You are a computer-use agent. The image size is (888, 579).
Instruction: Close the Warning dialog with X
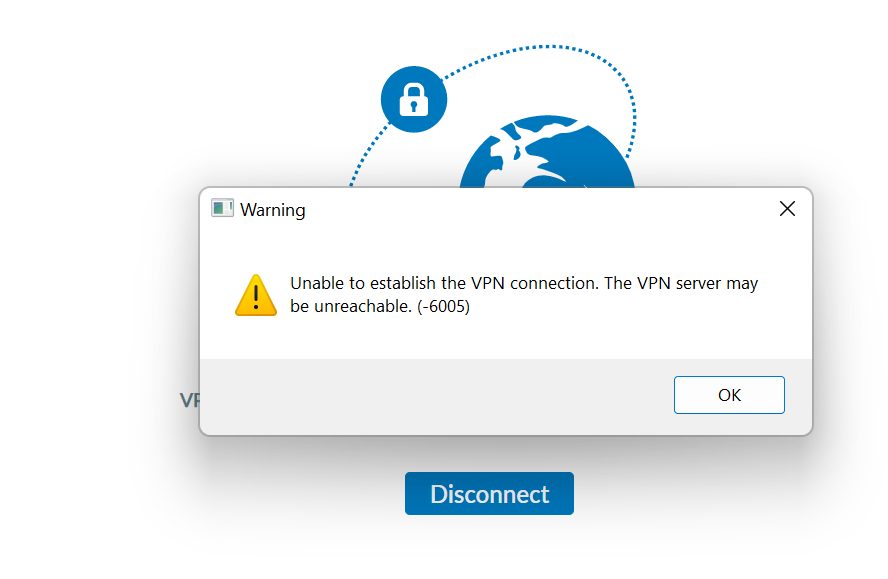click(x=787, y=209)
